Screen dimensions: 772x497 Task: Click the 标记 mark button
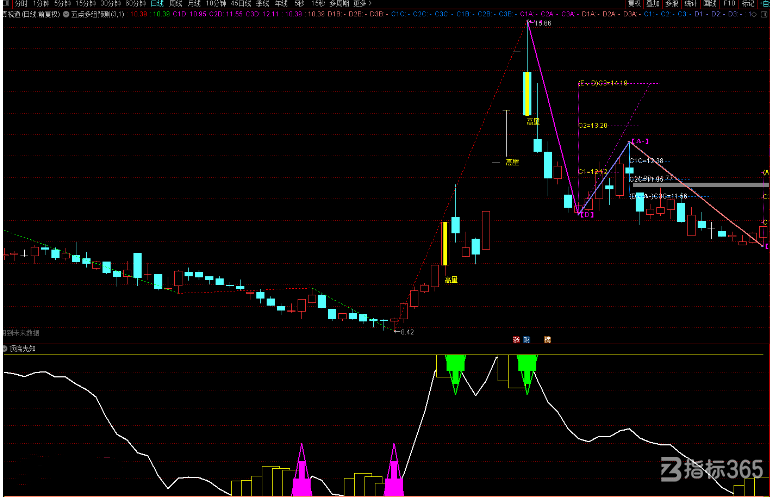(748, 3)
